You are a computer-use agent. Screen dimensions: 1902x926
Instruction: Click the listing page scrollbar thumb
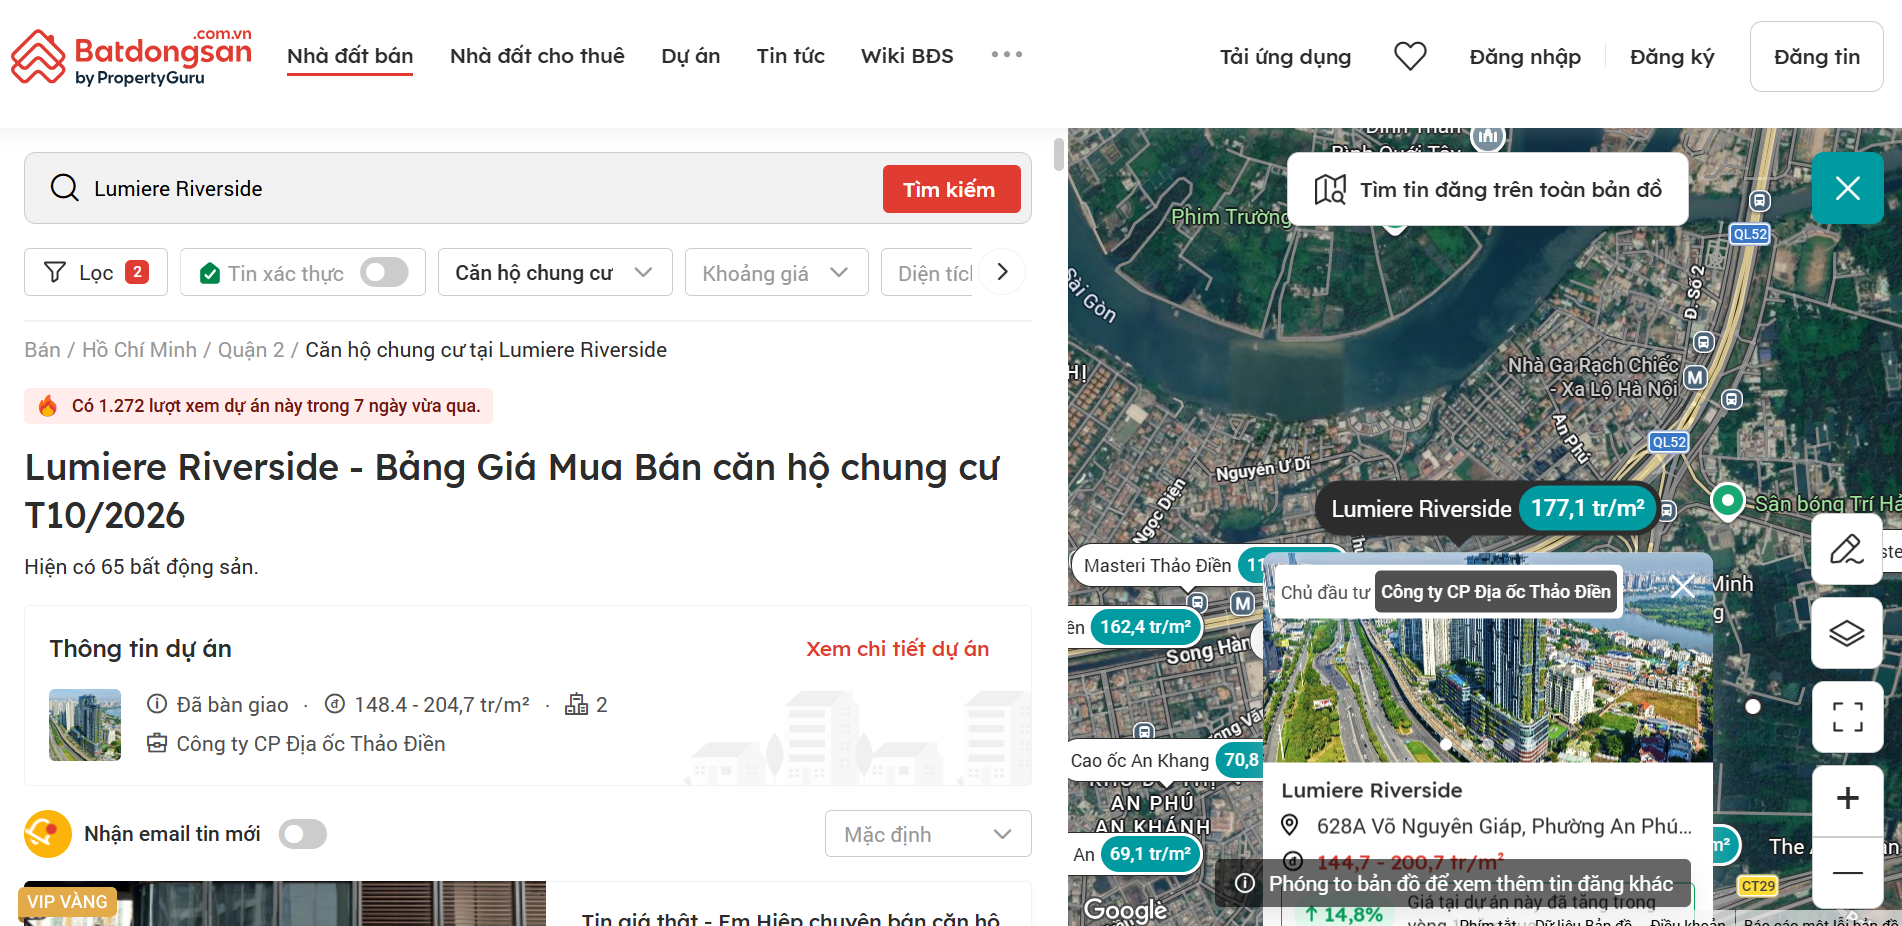click(1059, 155)
